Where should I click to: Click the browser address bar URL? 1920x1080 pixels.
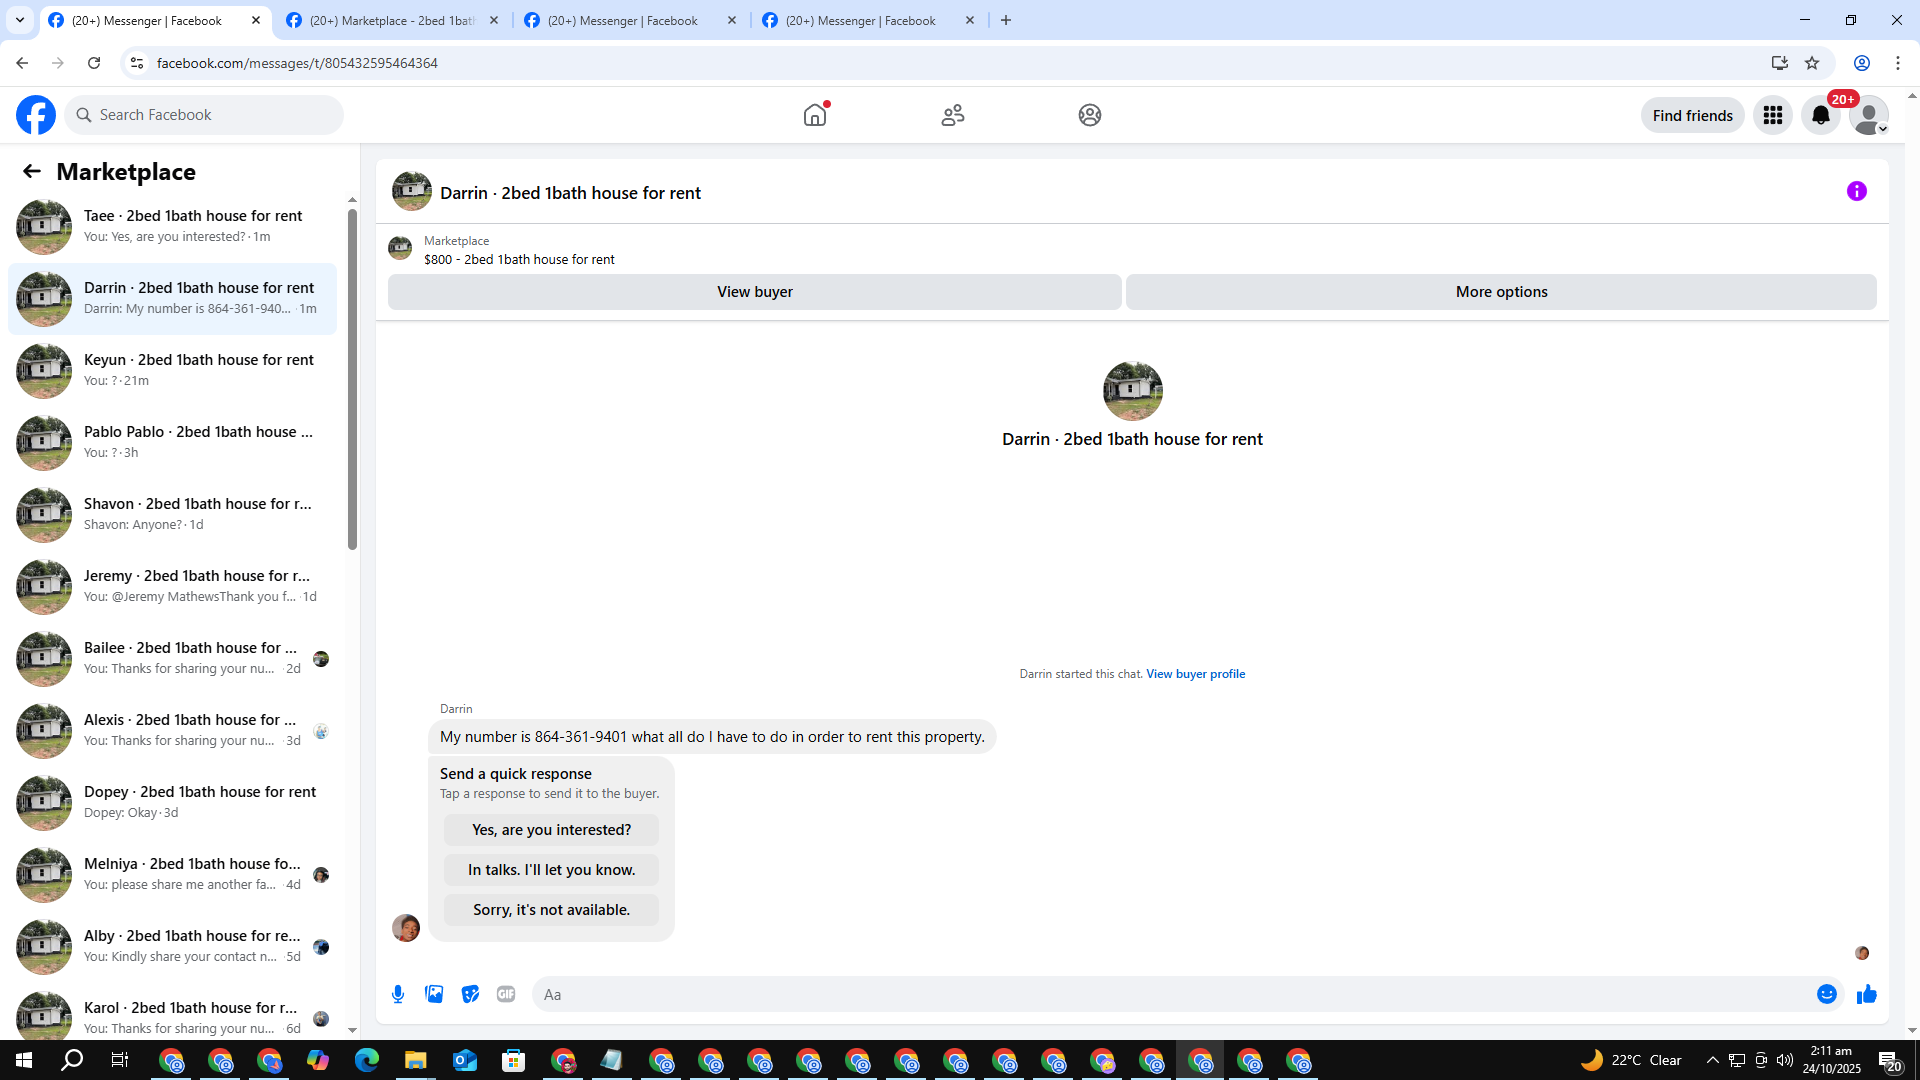[297, 63]
